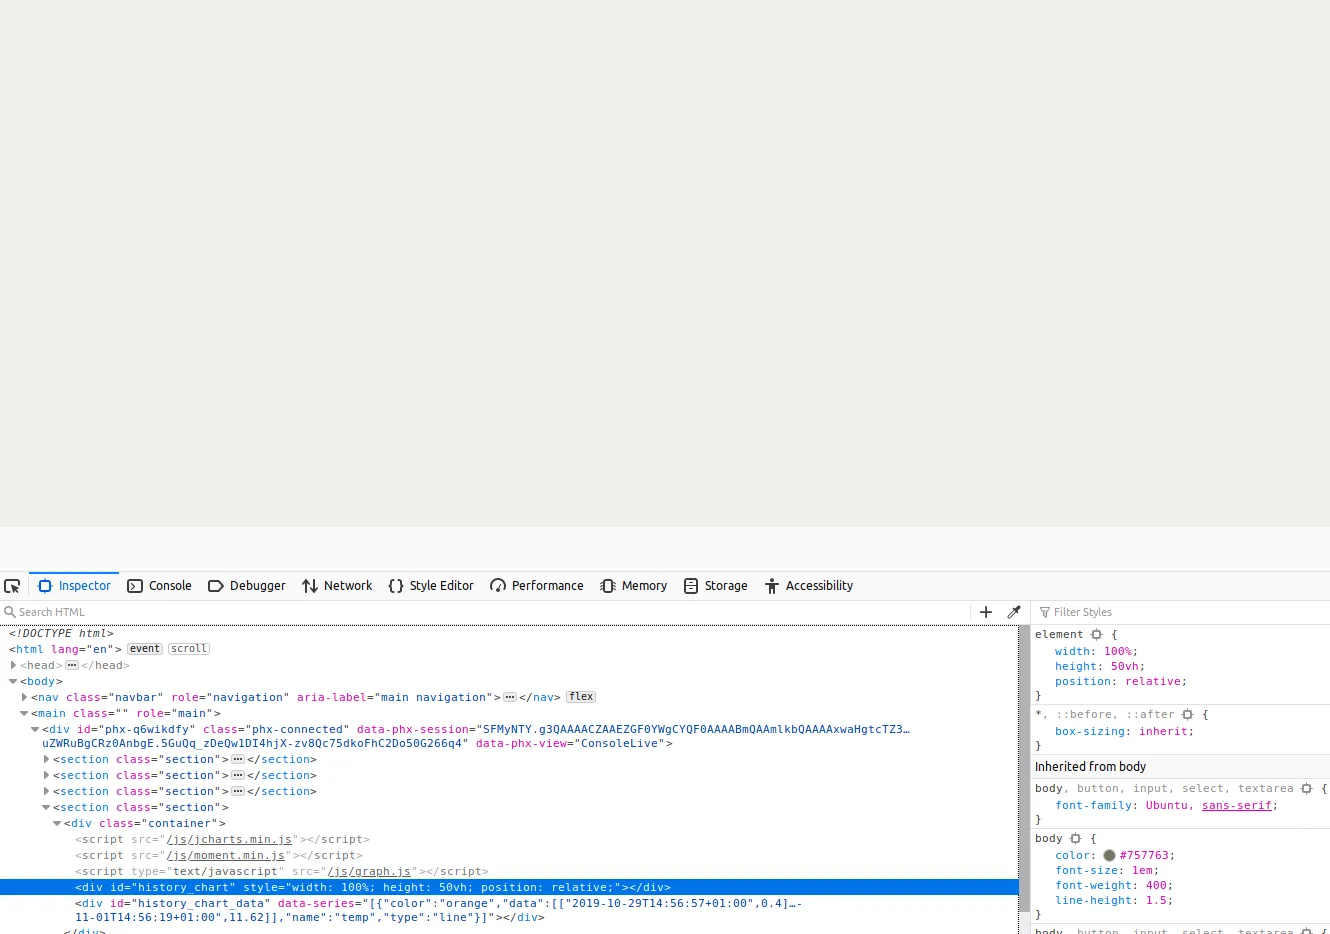Click the sans-serif font-family link

pos(1236,806)
